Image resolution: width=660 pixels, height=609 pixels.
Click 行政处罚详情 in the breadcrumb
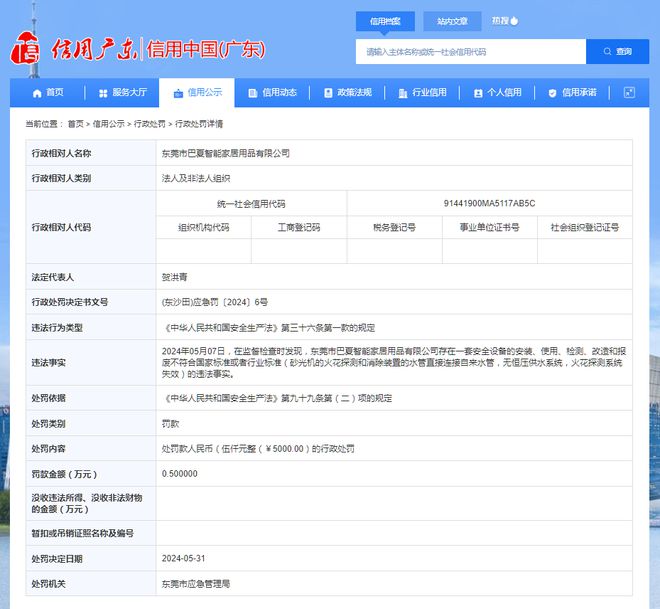pos(199,124)
